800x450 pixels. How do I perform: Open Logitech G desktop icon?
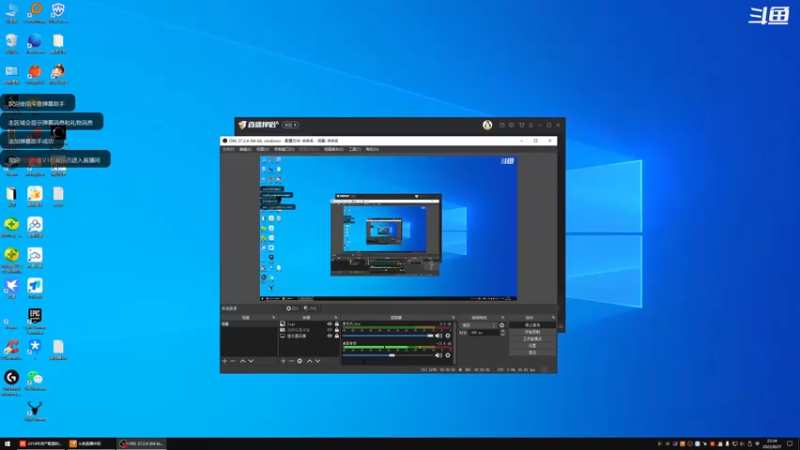click(11, 383)
